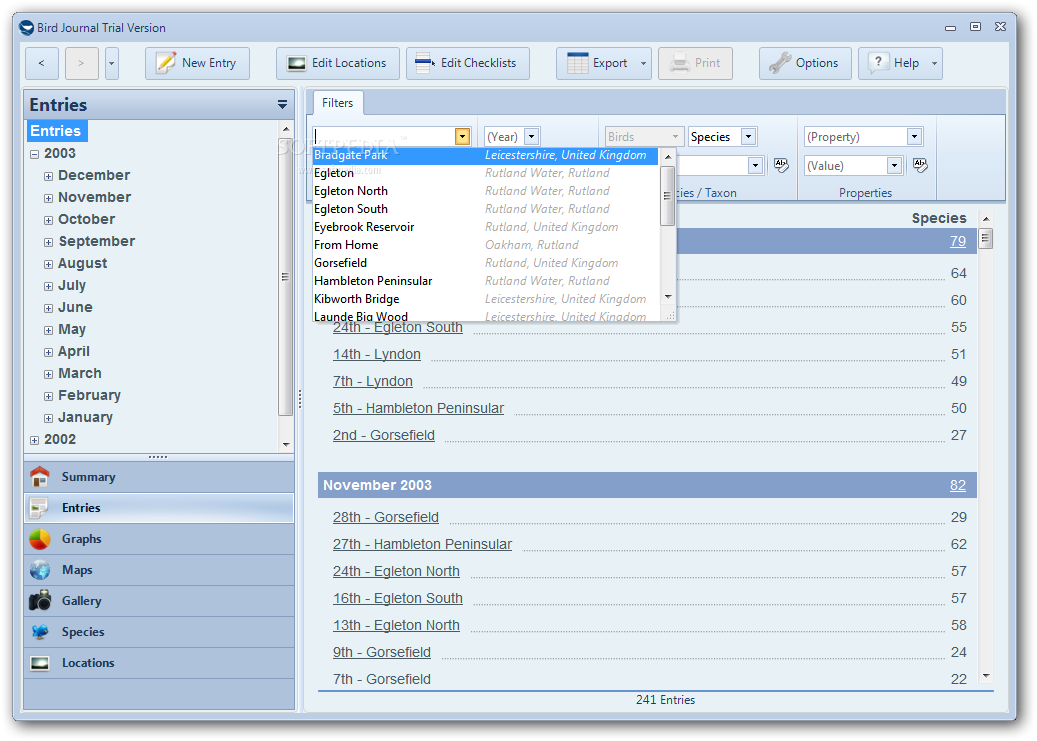Open Options
Screen dimensions: 1037x741
(x=805, y=64)
